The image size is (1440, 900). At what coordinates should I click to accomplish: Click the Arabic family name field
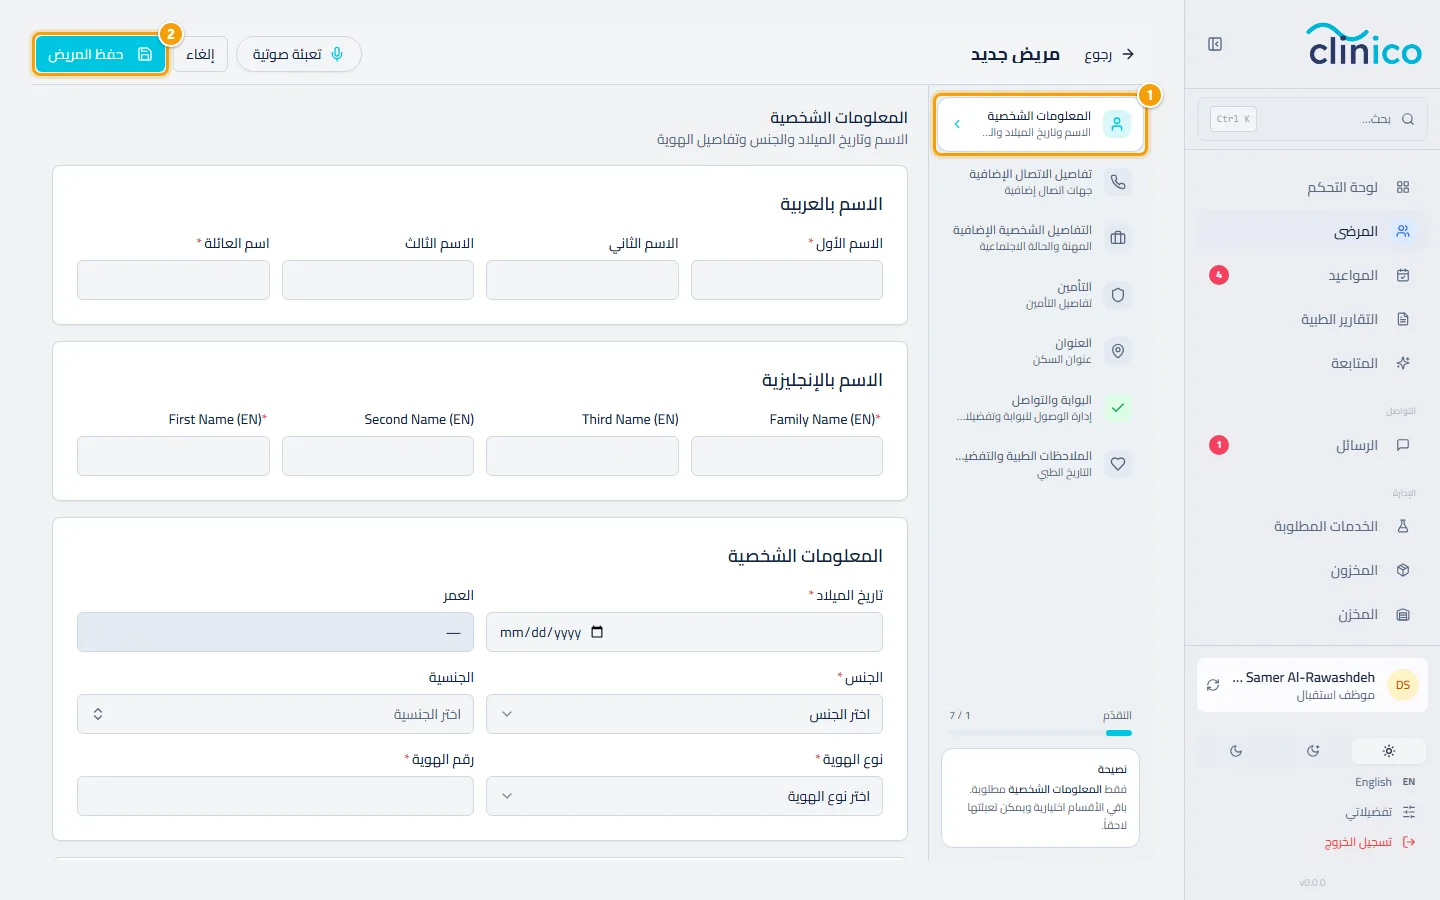coord(173,280)
